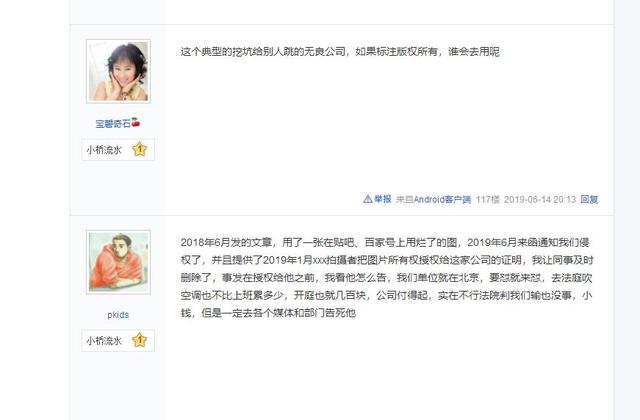
Task: Report the post using 举报 text
Action: pyautogui.click(x=383, y=199)
